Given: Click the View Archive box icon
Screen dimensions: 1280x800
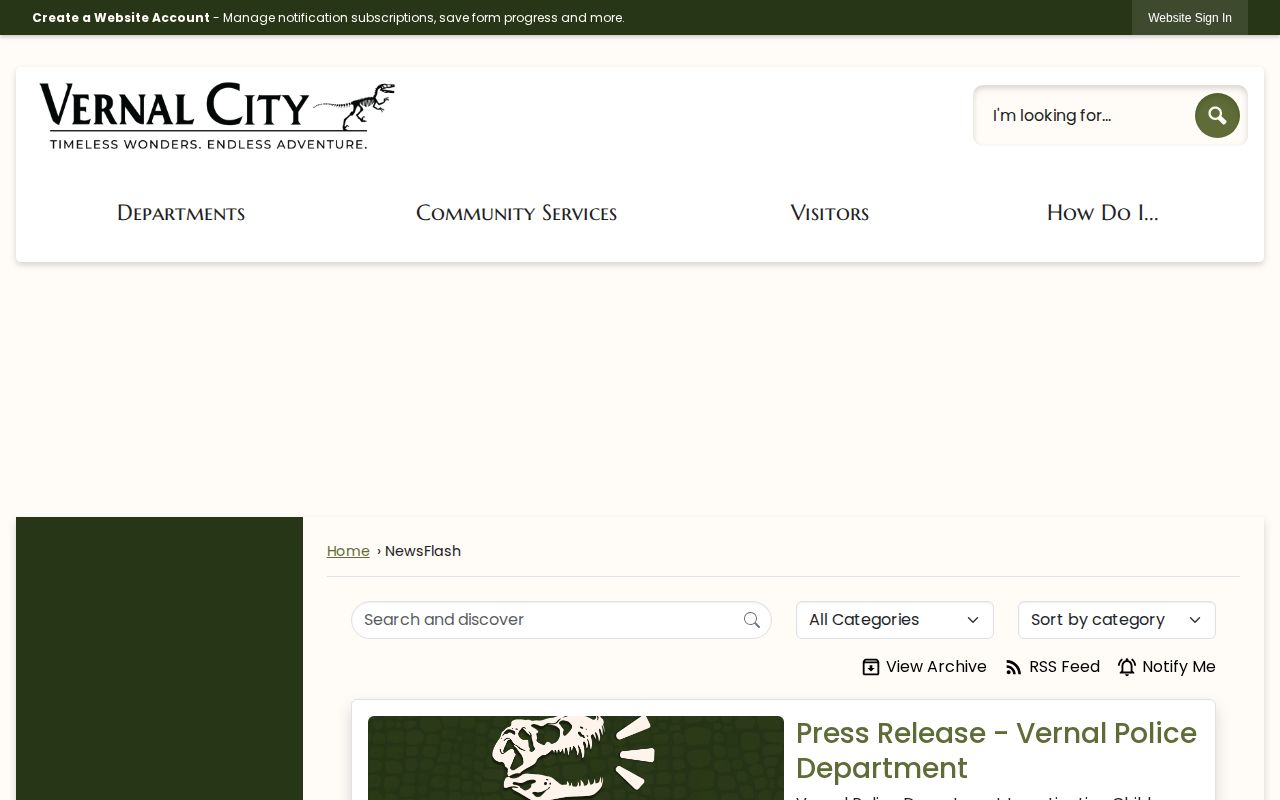Looking at the screenshot, I should [x=871, y=667].
